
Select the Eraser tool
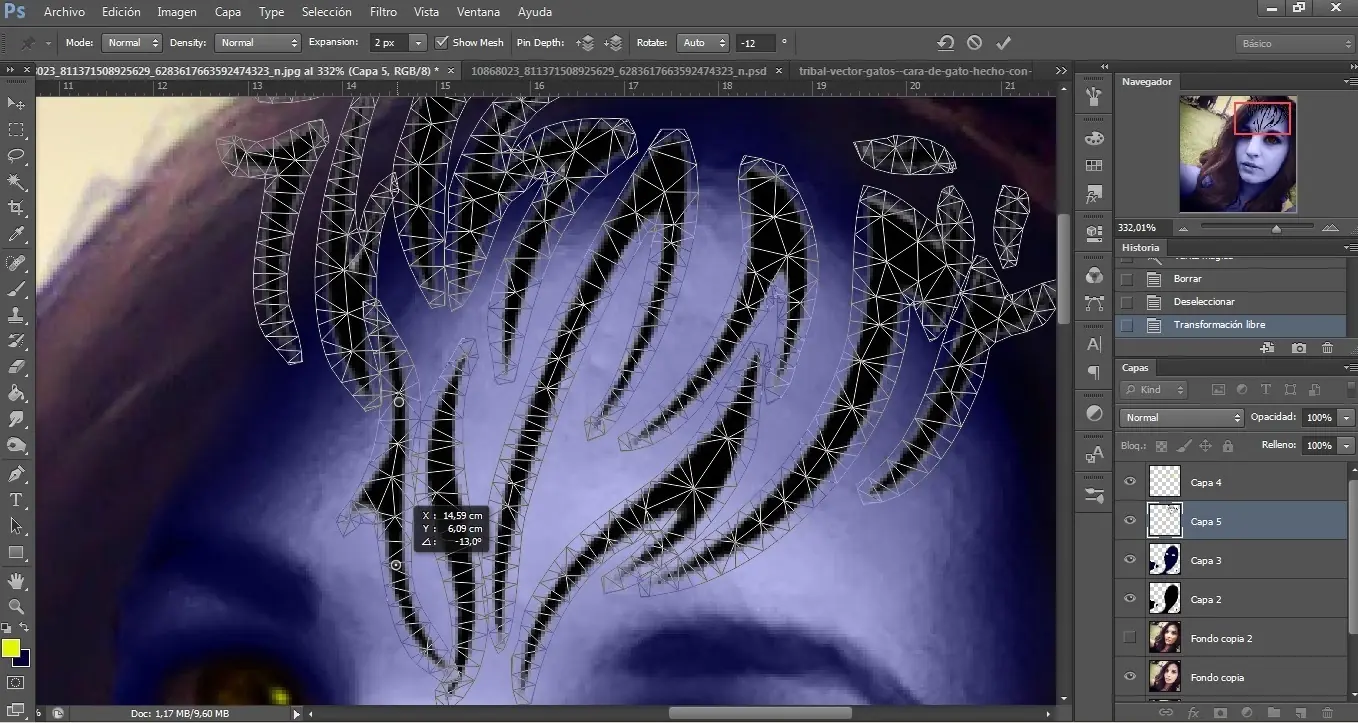pyautogui.click(x=16, y=367)
